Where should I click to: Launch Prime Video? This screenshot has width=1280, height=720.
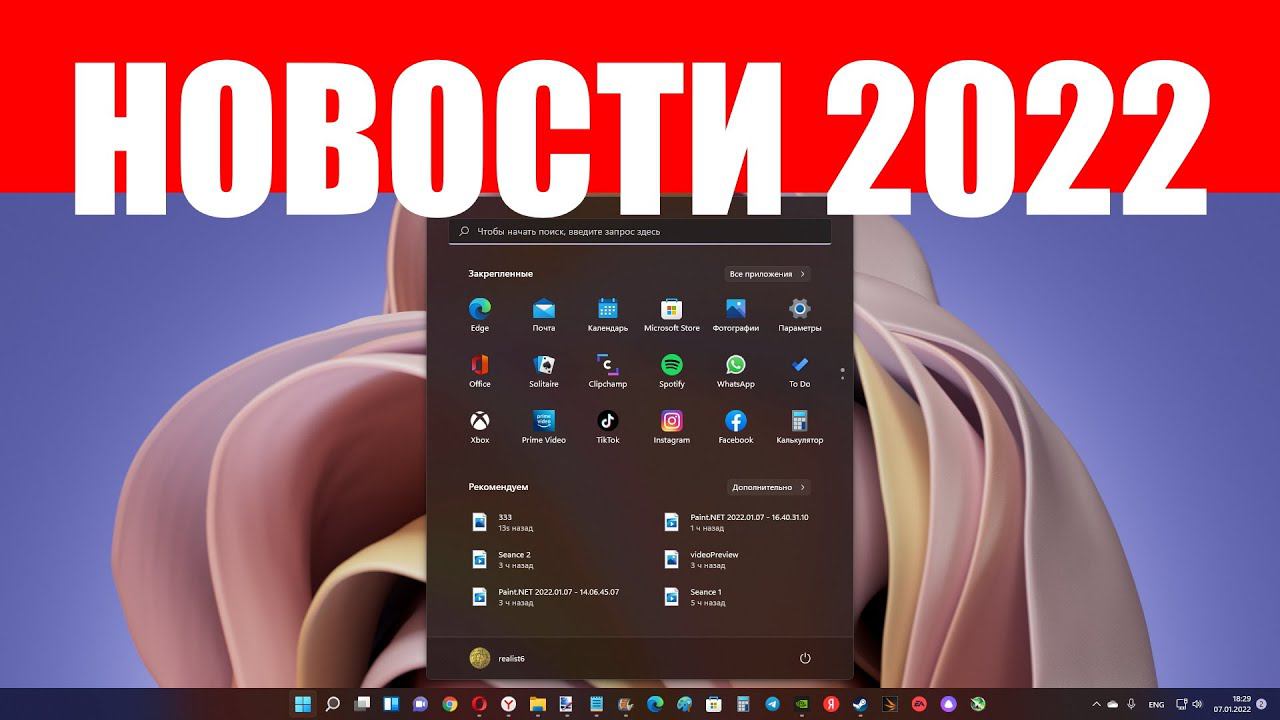click(x=544, y=426)
